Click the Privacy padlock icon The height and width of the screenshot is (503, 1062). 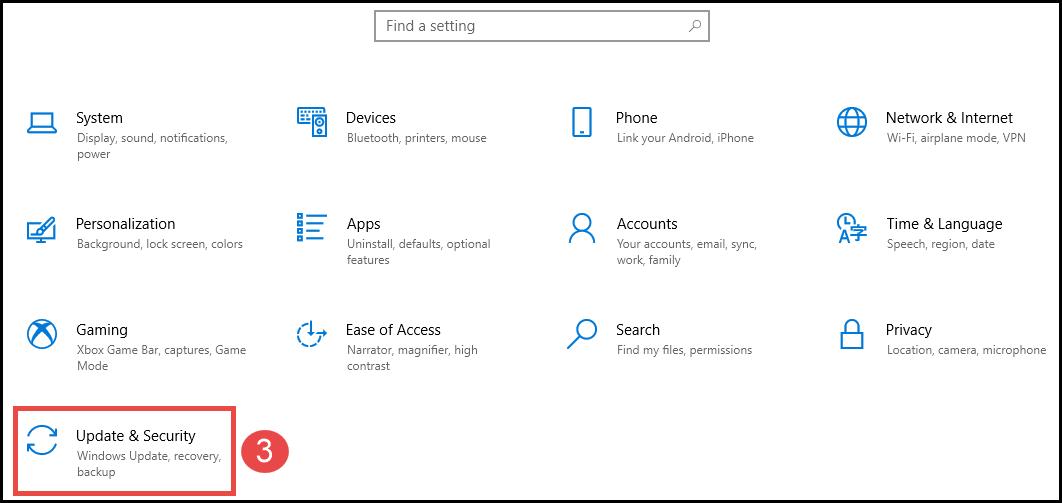pos(851,334)
